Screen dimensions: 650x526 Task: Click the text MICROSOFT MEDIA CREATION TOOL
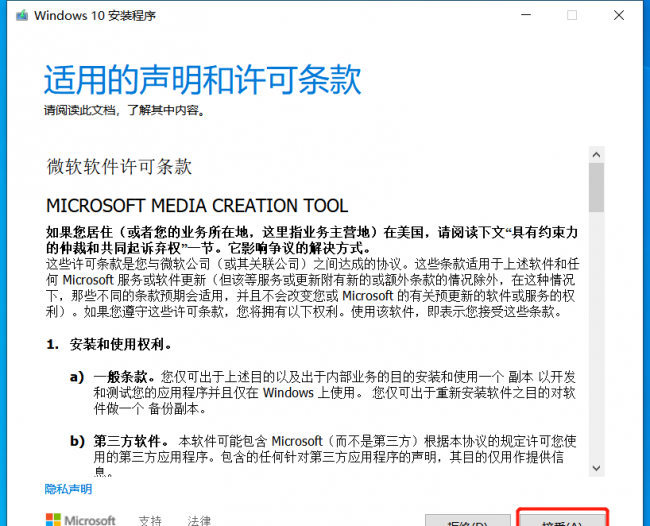coord(197,206)
